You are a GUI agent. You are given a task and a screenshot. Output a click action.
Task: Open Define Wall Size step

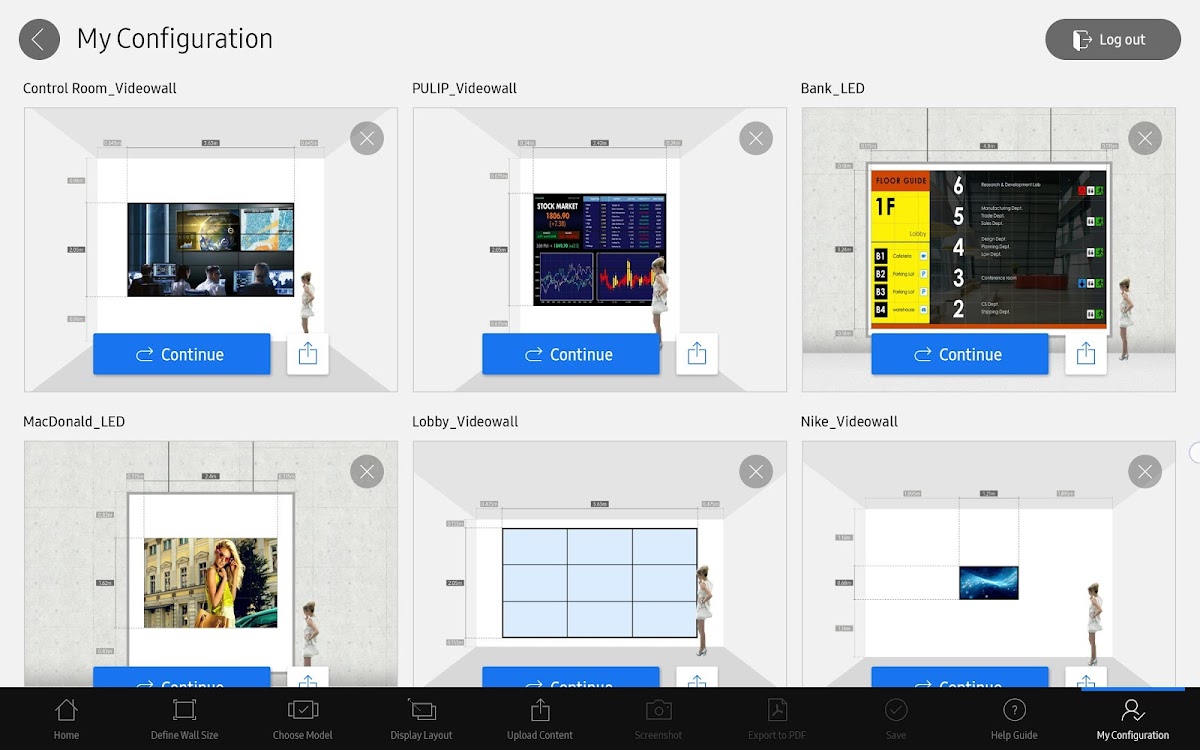pyautogui.click(x=184, y=719)
